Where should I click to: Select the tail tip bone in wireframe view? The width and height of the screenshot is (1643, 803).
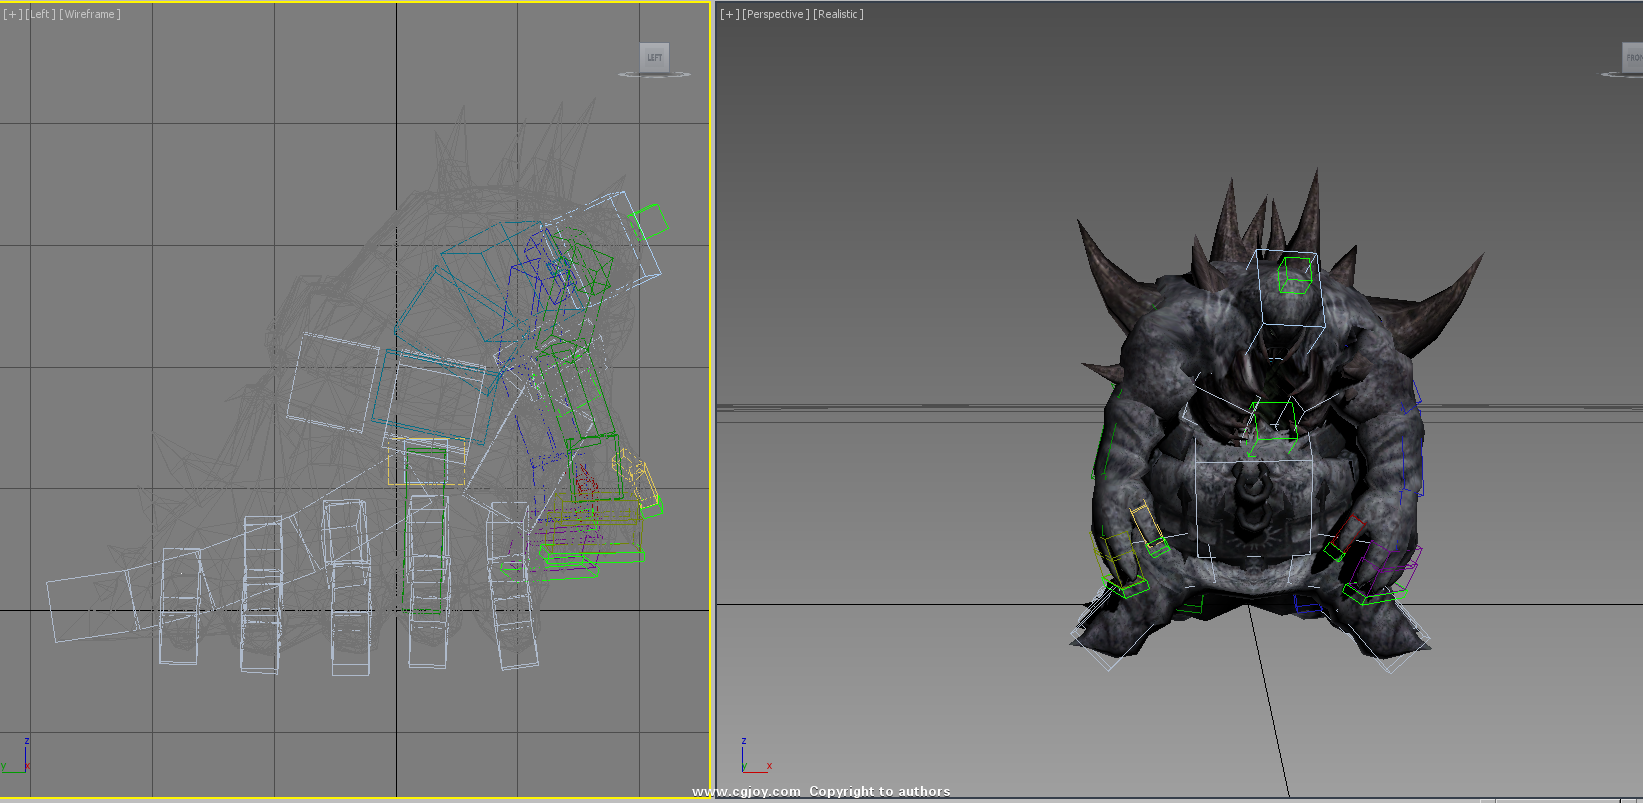click(x=90, y=605)
